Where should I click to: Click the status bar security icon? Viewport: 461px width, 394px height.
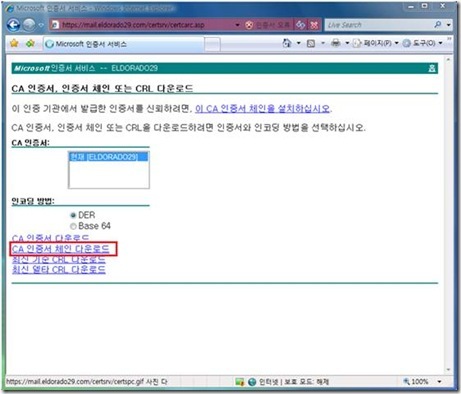coord(239,382)
